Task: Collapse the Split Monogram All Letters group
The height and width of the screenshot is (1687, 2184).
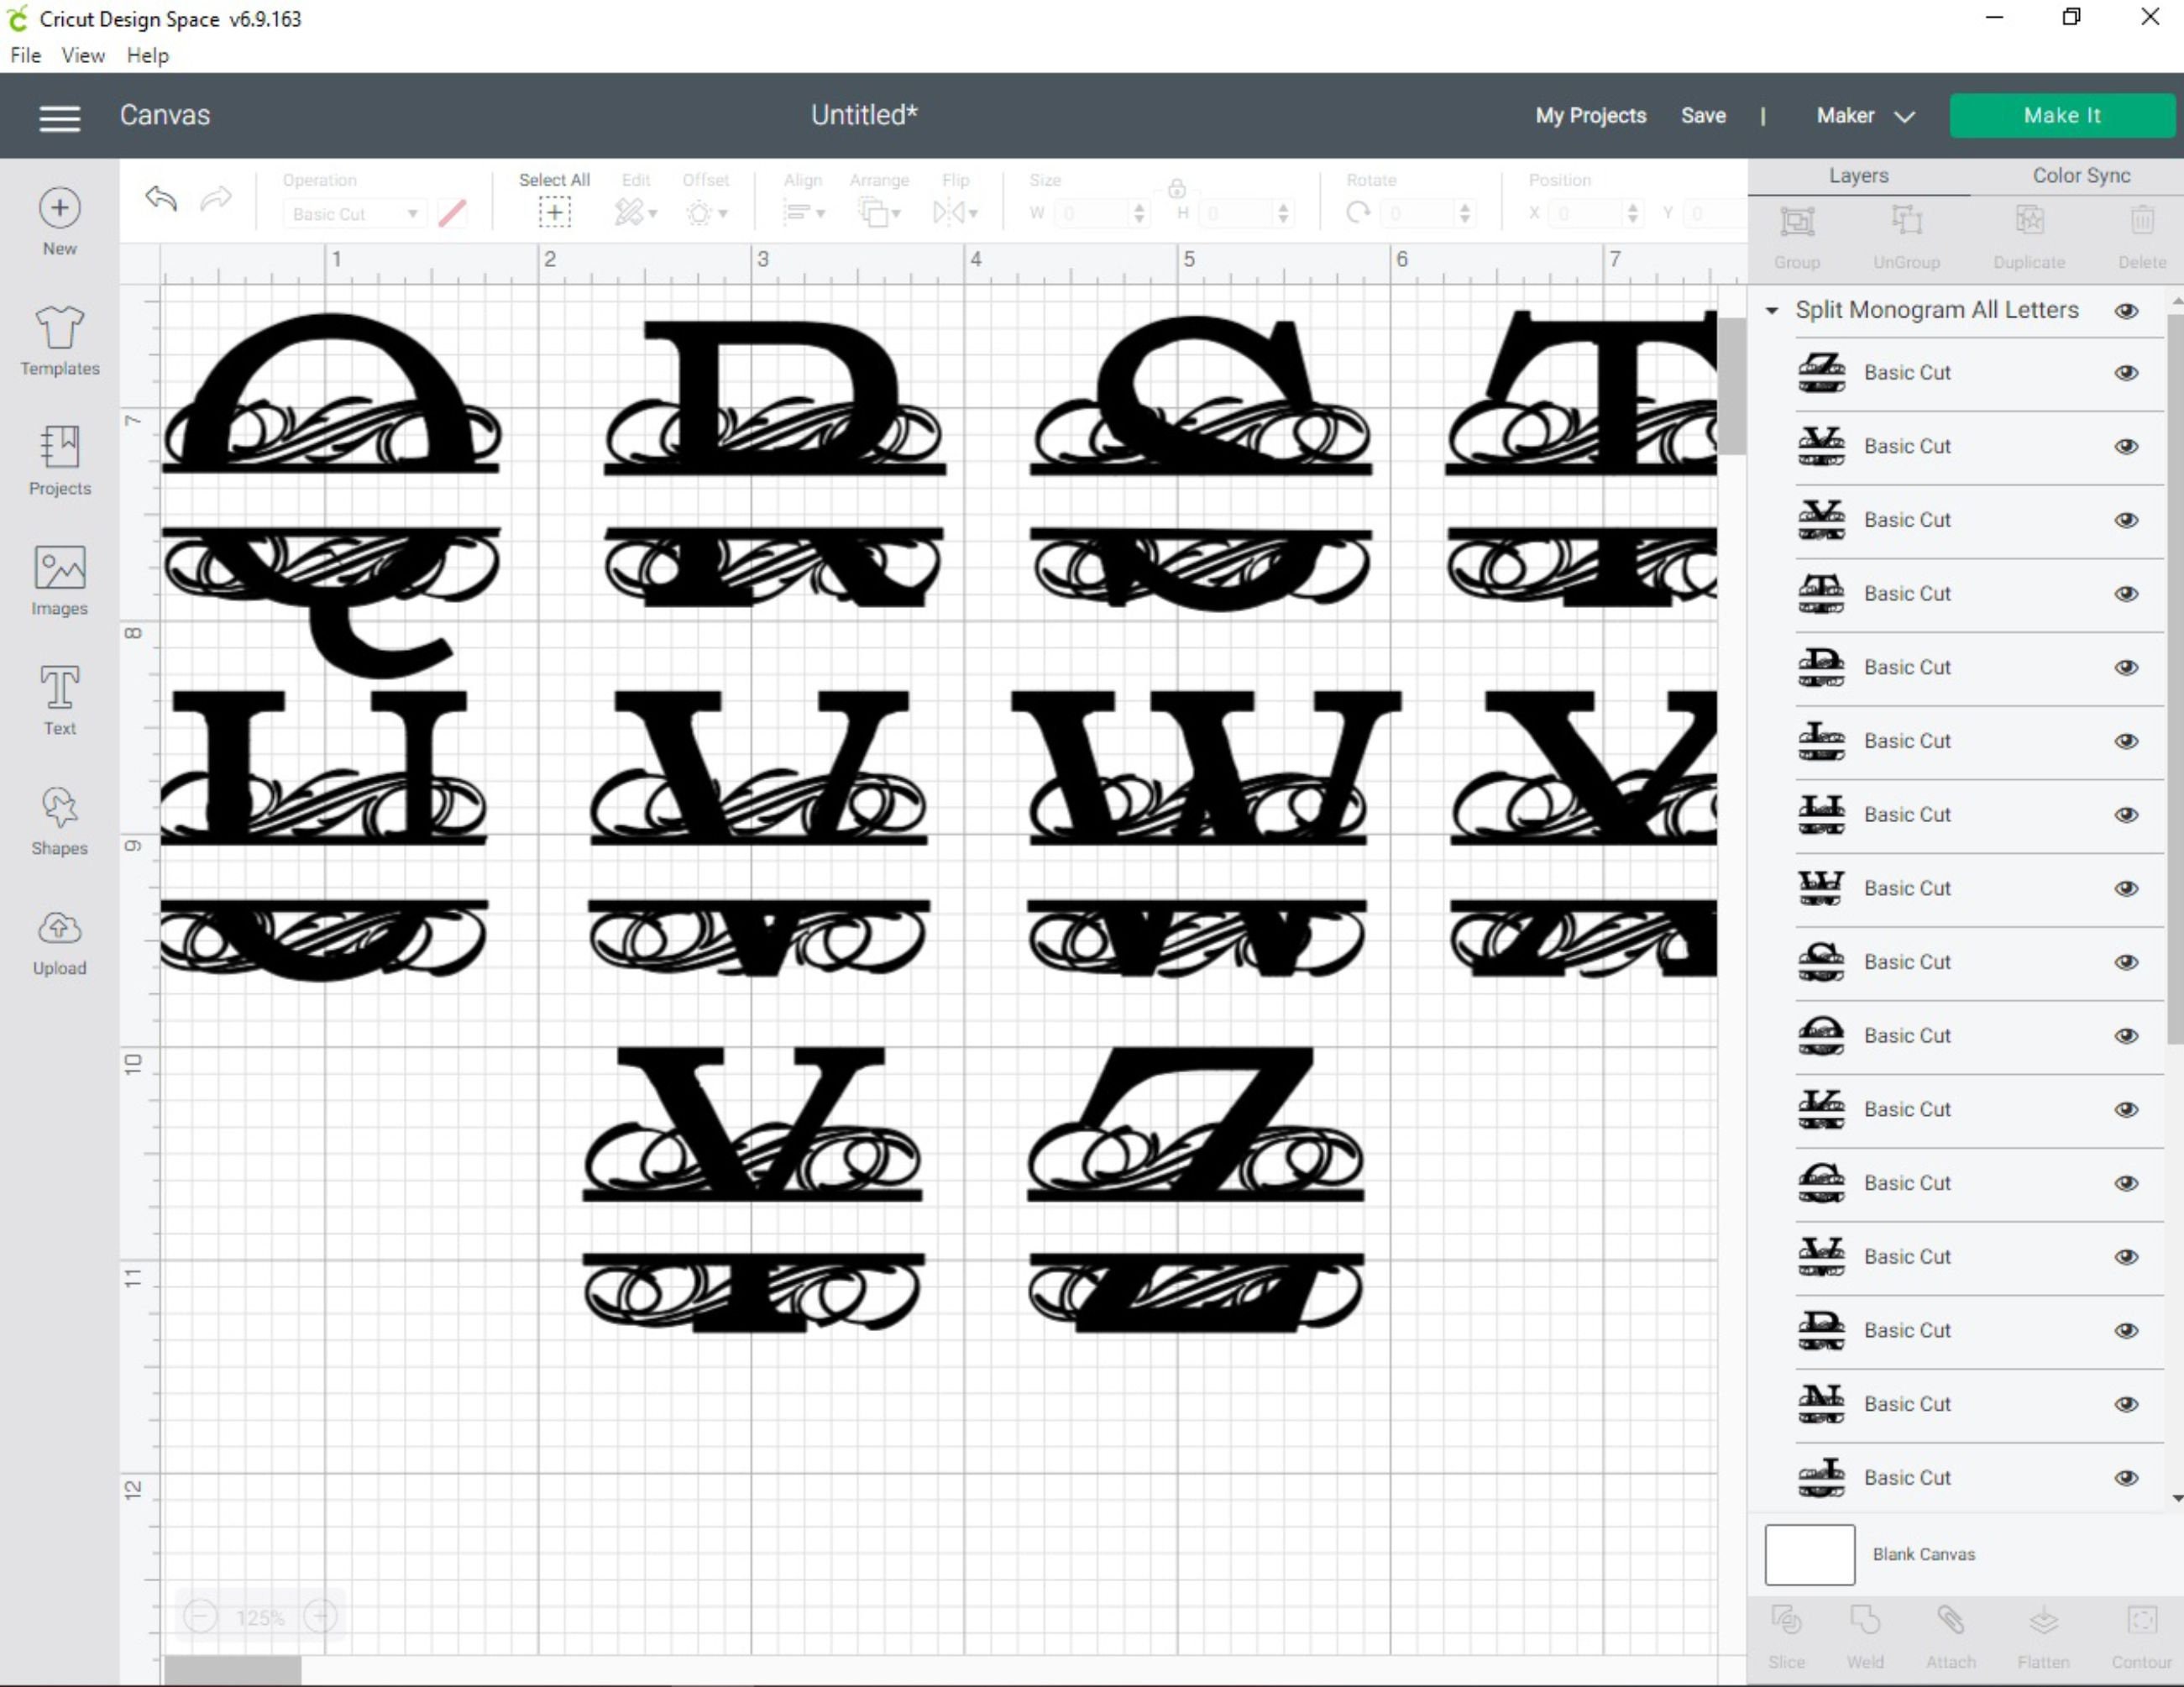Action: tap(1770, 310)
